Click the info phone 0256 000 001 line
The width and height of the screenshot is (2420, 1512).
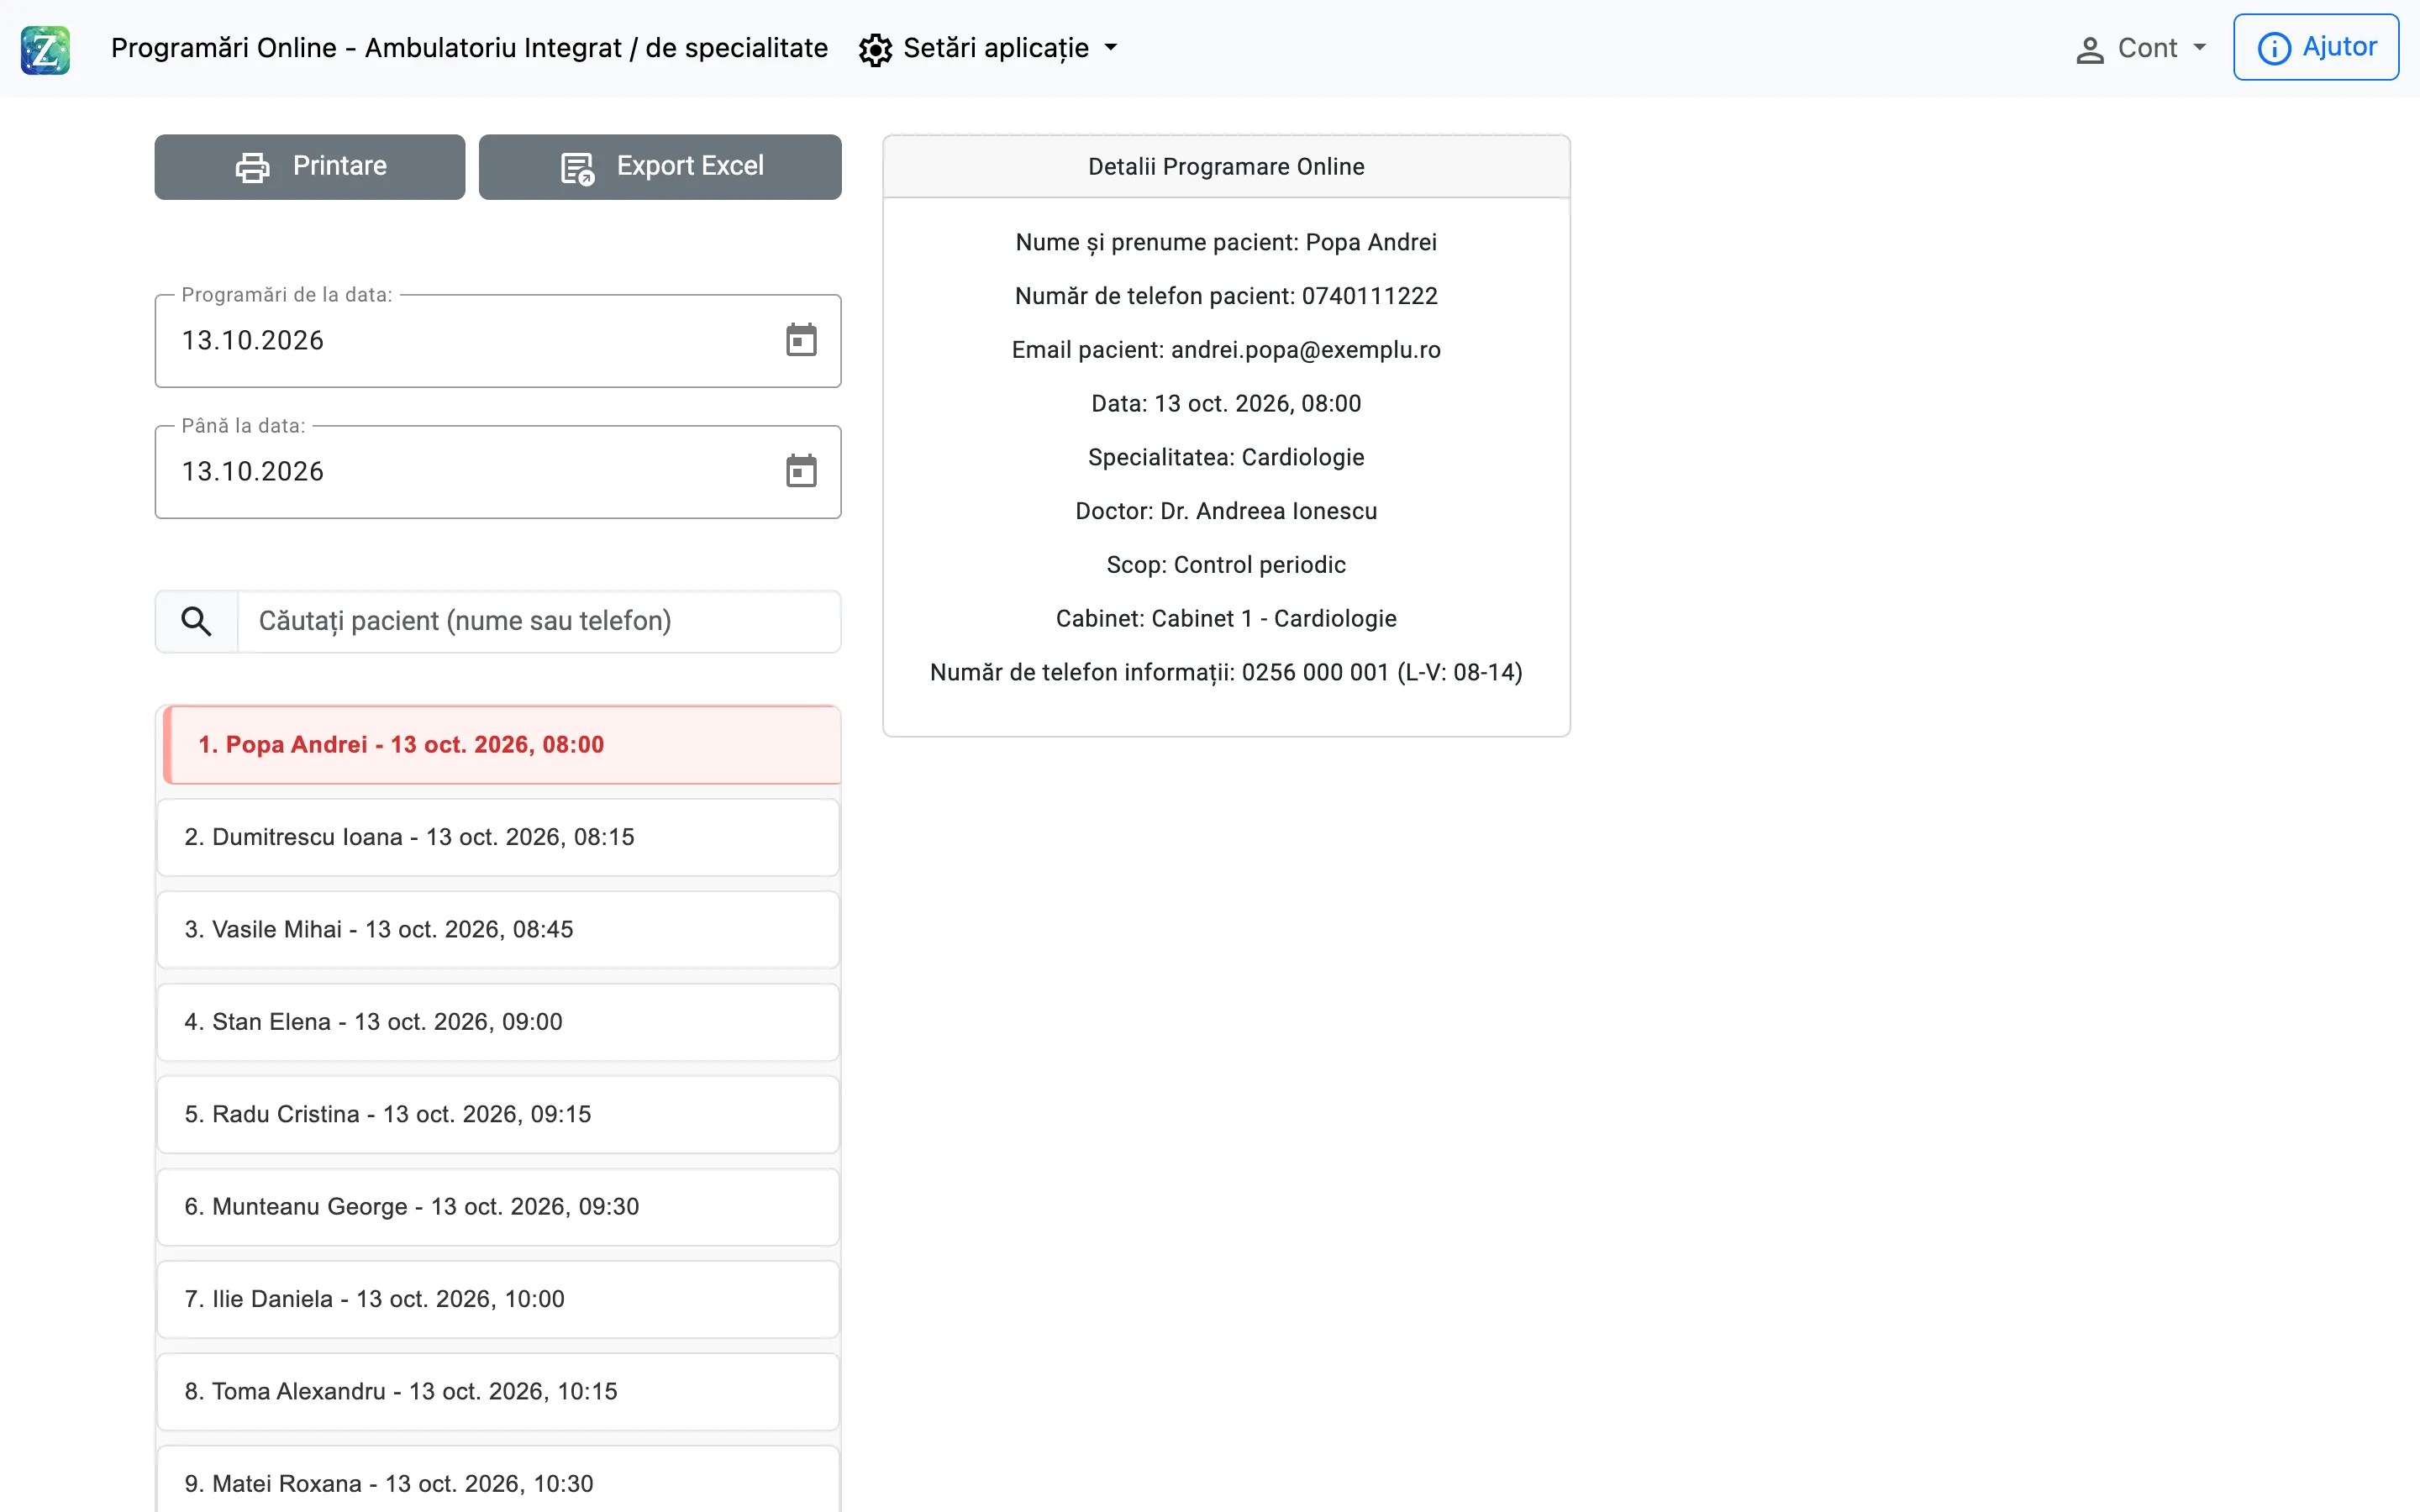click(1226, 672)
